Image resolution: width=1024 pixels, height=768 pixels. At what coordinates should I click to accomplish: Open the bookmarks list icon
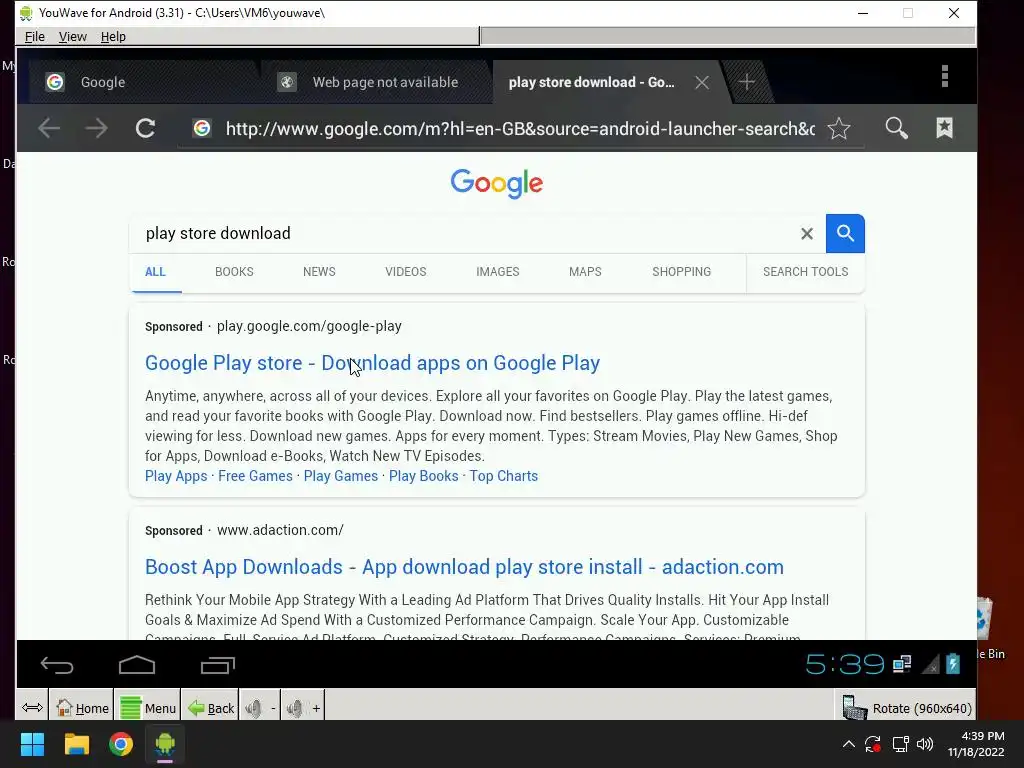(944, 128)
